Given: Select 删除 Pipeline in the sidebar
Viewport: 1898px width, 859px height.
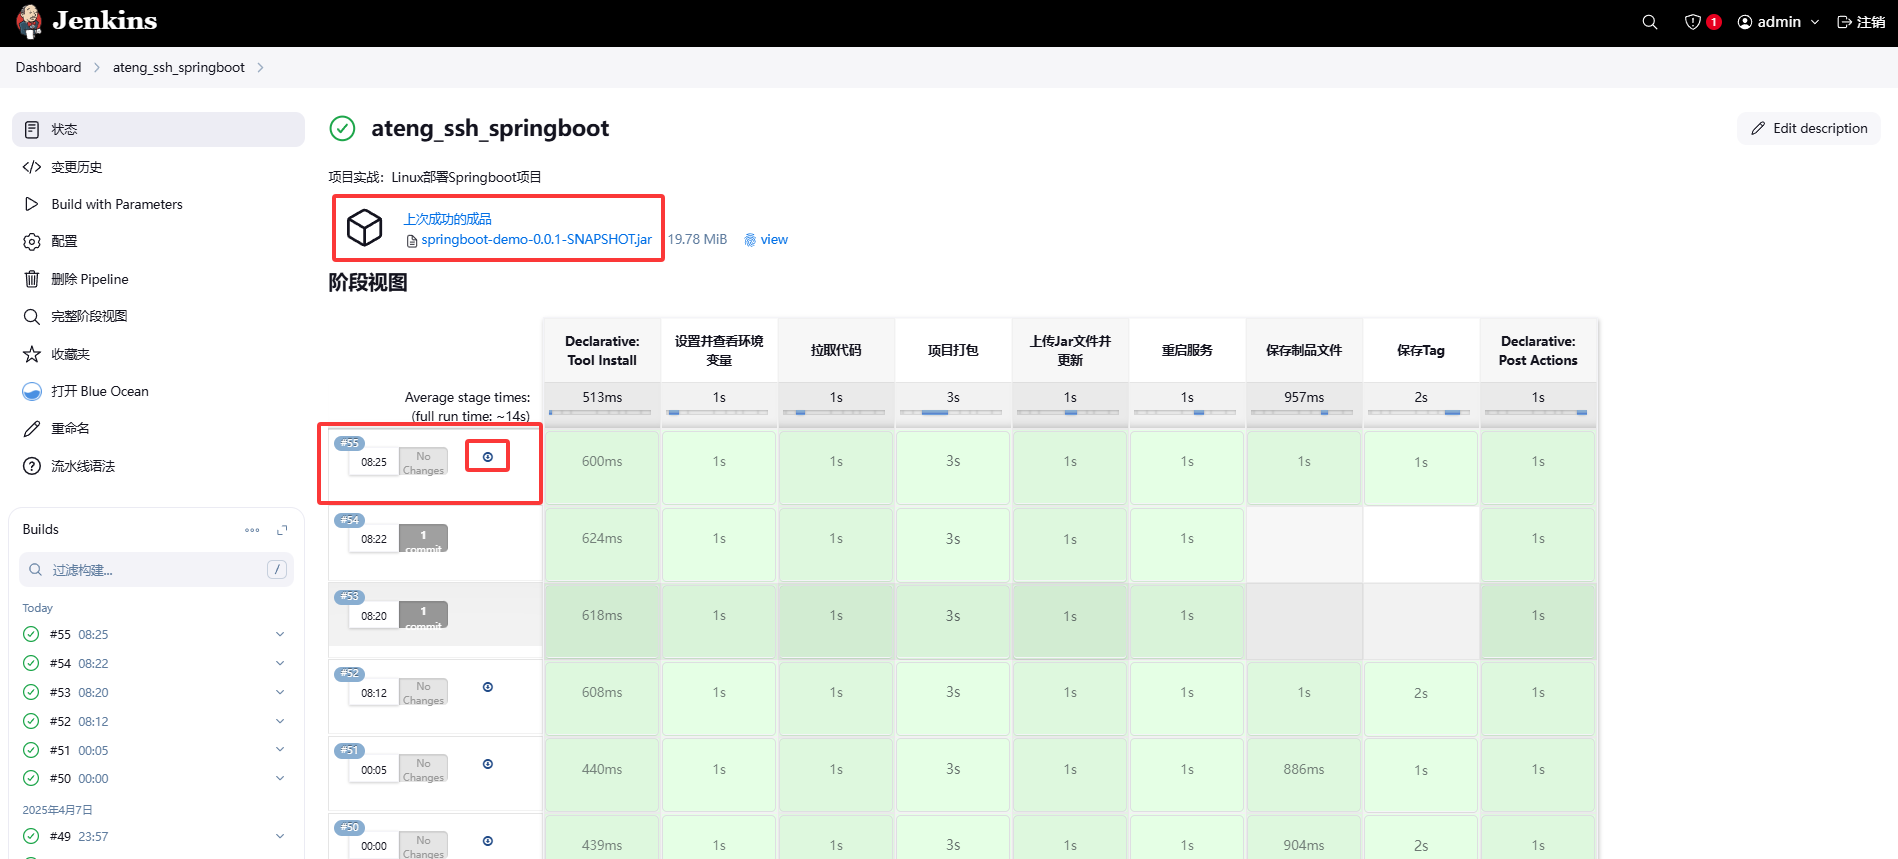Looking at the screenshot, I should pos(90,279).
